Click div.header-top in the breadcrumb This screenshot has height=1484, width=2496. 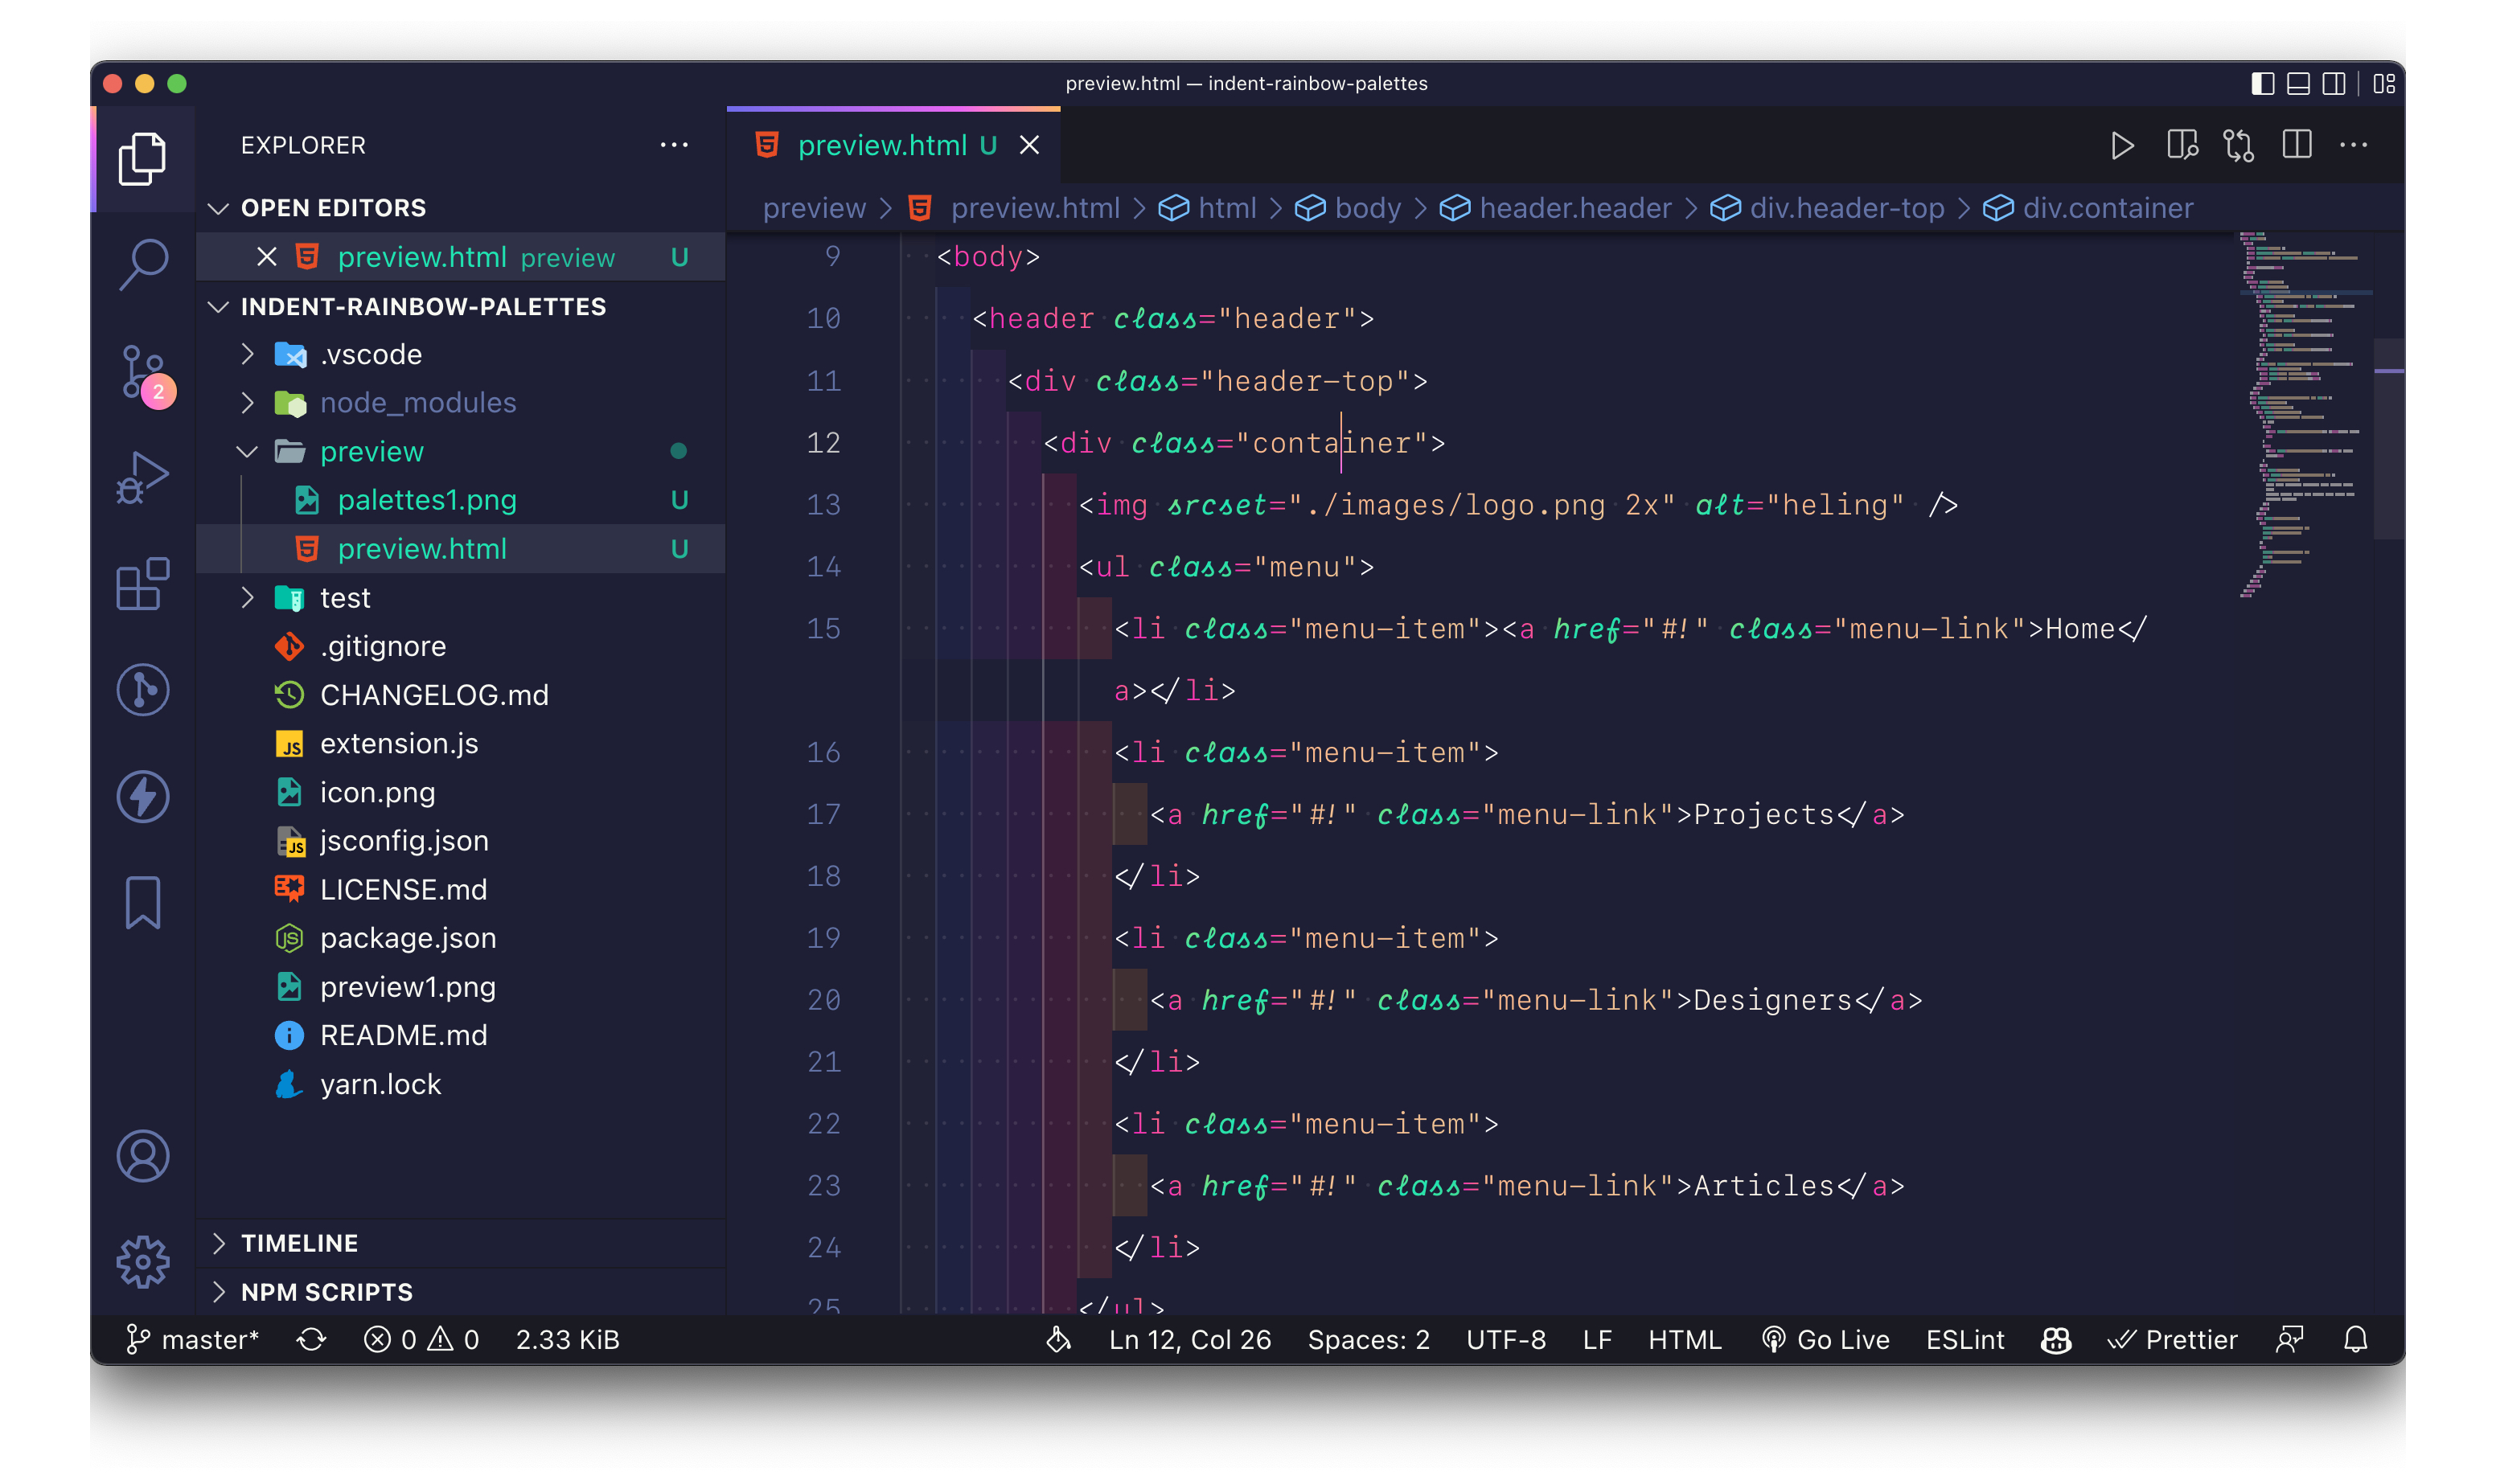click(x=1845, y=208)
